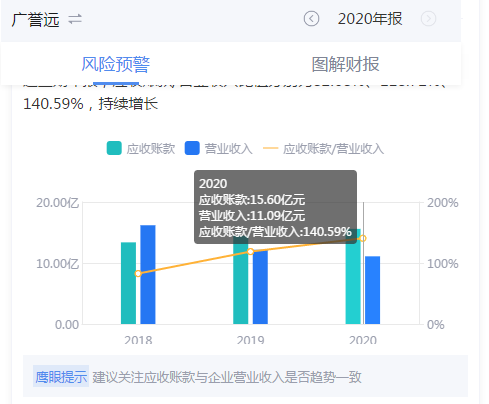Click the 2018 营业收入 blue bar
Screen dimensions: 489x404
148,274
